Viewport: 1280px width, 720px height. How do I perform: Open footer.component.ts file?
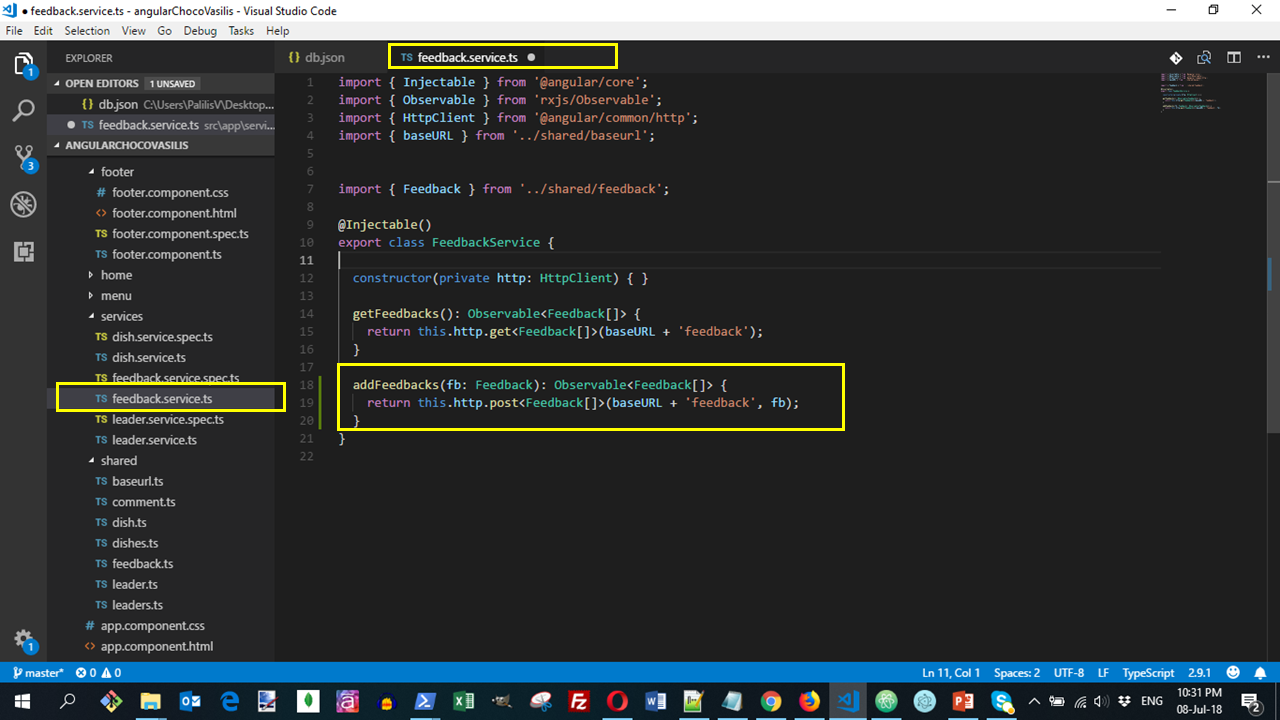click(x=167, y=255)
